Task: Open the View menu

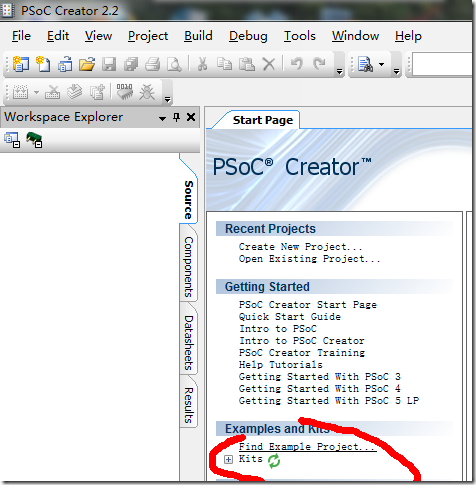Action: pos(98,36)
